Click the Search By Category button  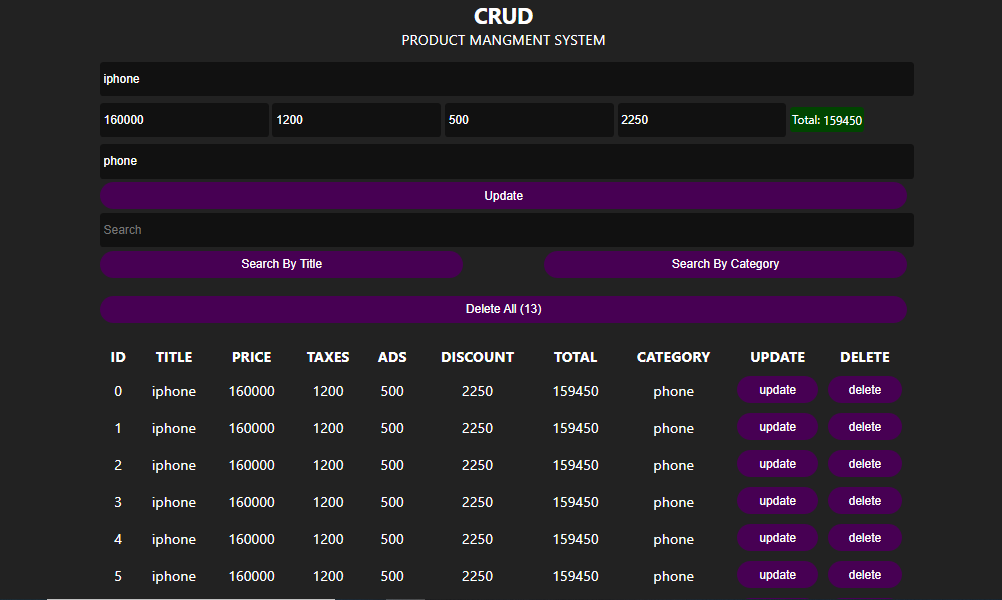[x=725, y=264]
